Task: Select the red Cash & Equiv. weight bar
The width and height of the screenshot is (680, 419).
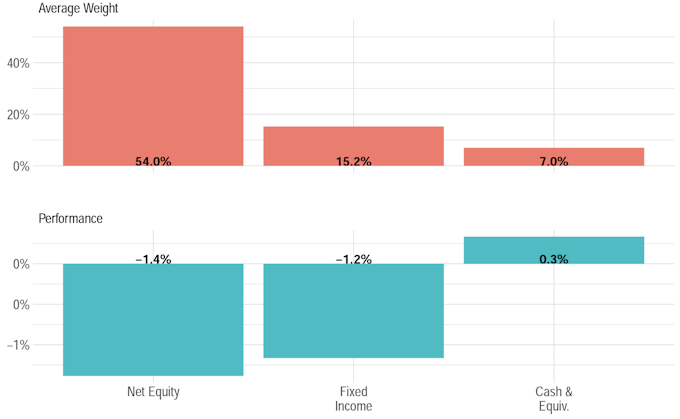Action: tap(554, 154)
